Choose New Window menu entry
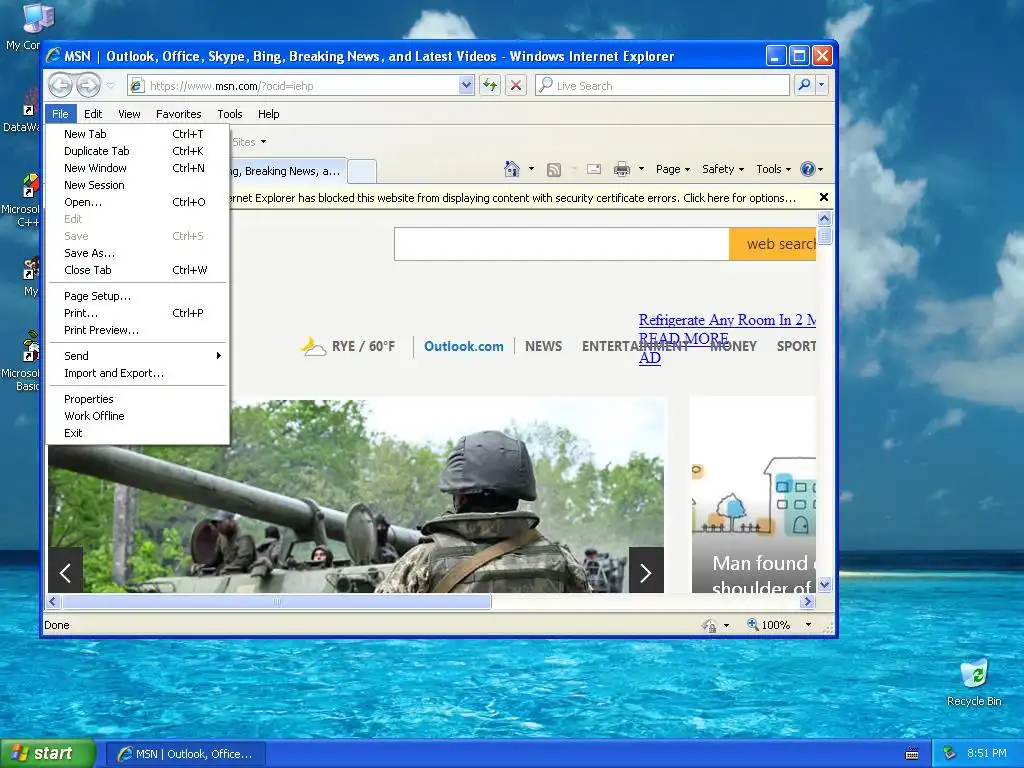 (x=138, y=168)
